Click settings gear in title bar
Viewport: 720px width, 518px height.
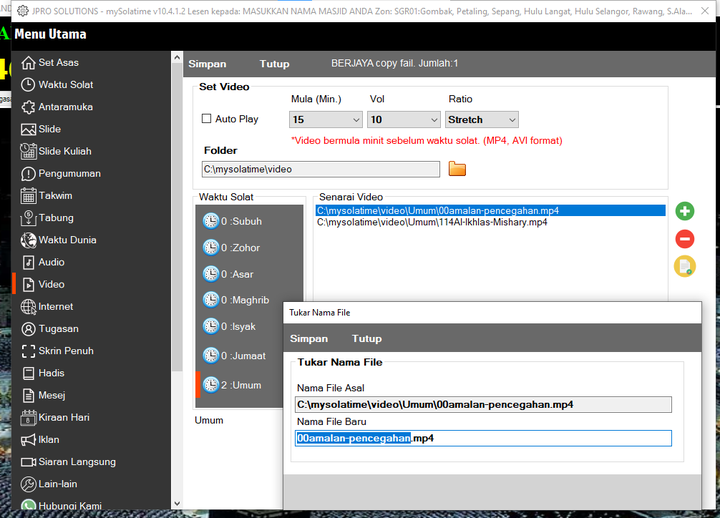[x=22, y=11]
